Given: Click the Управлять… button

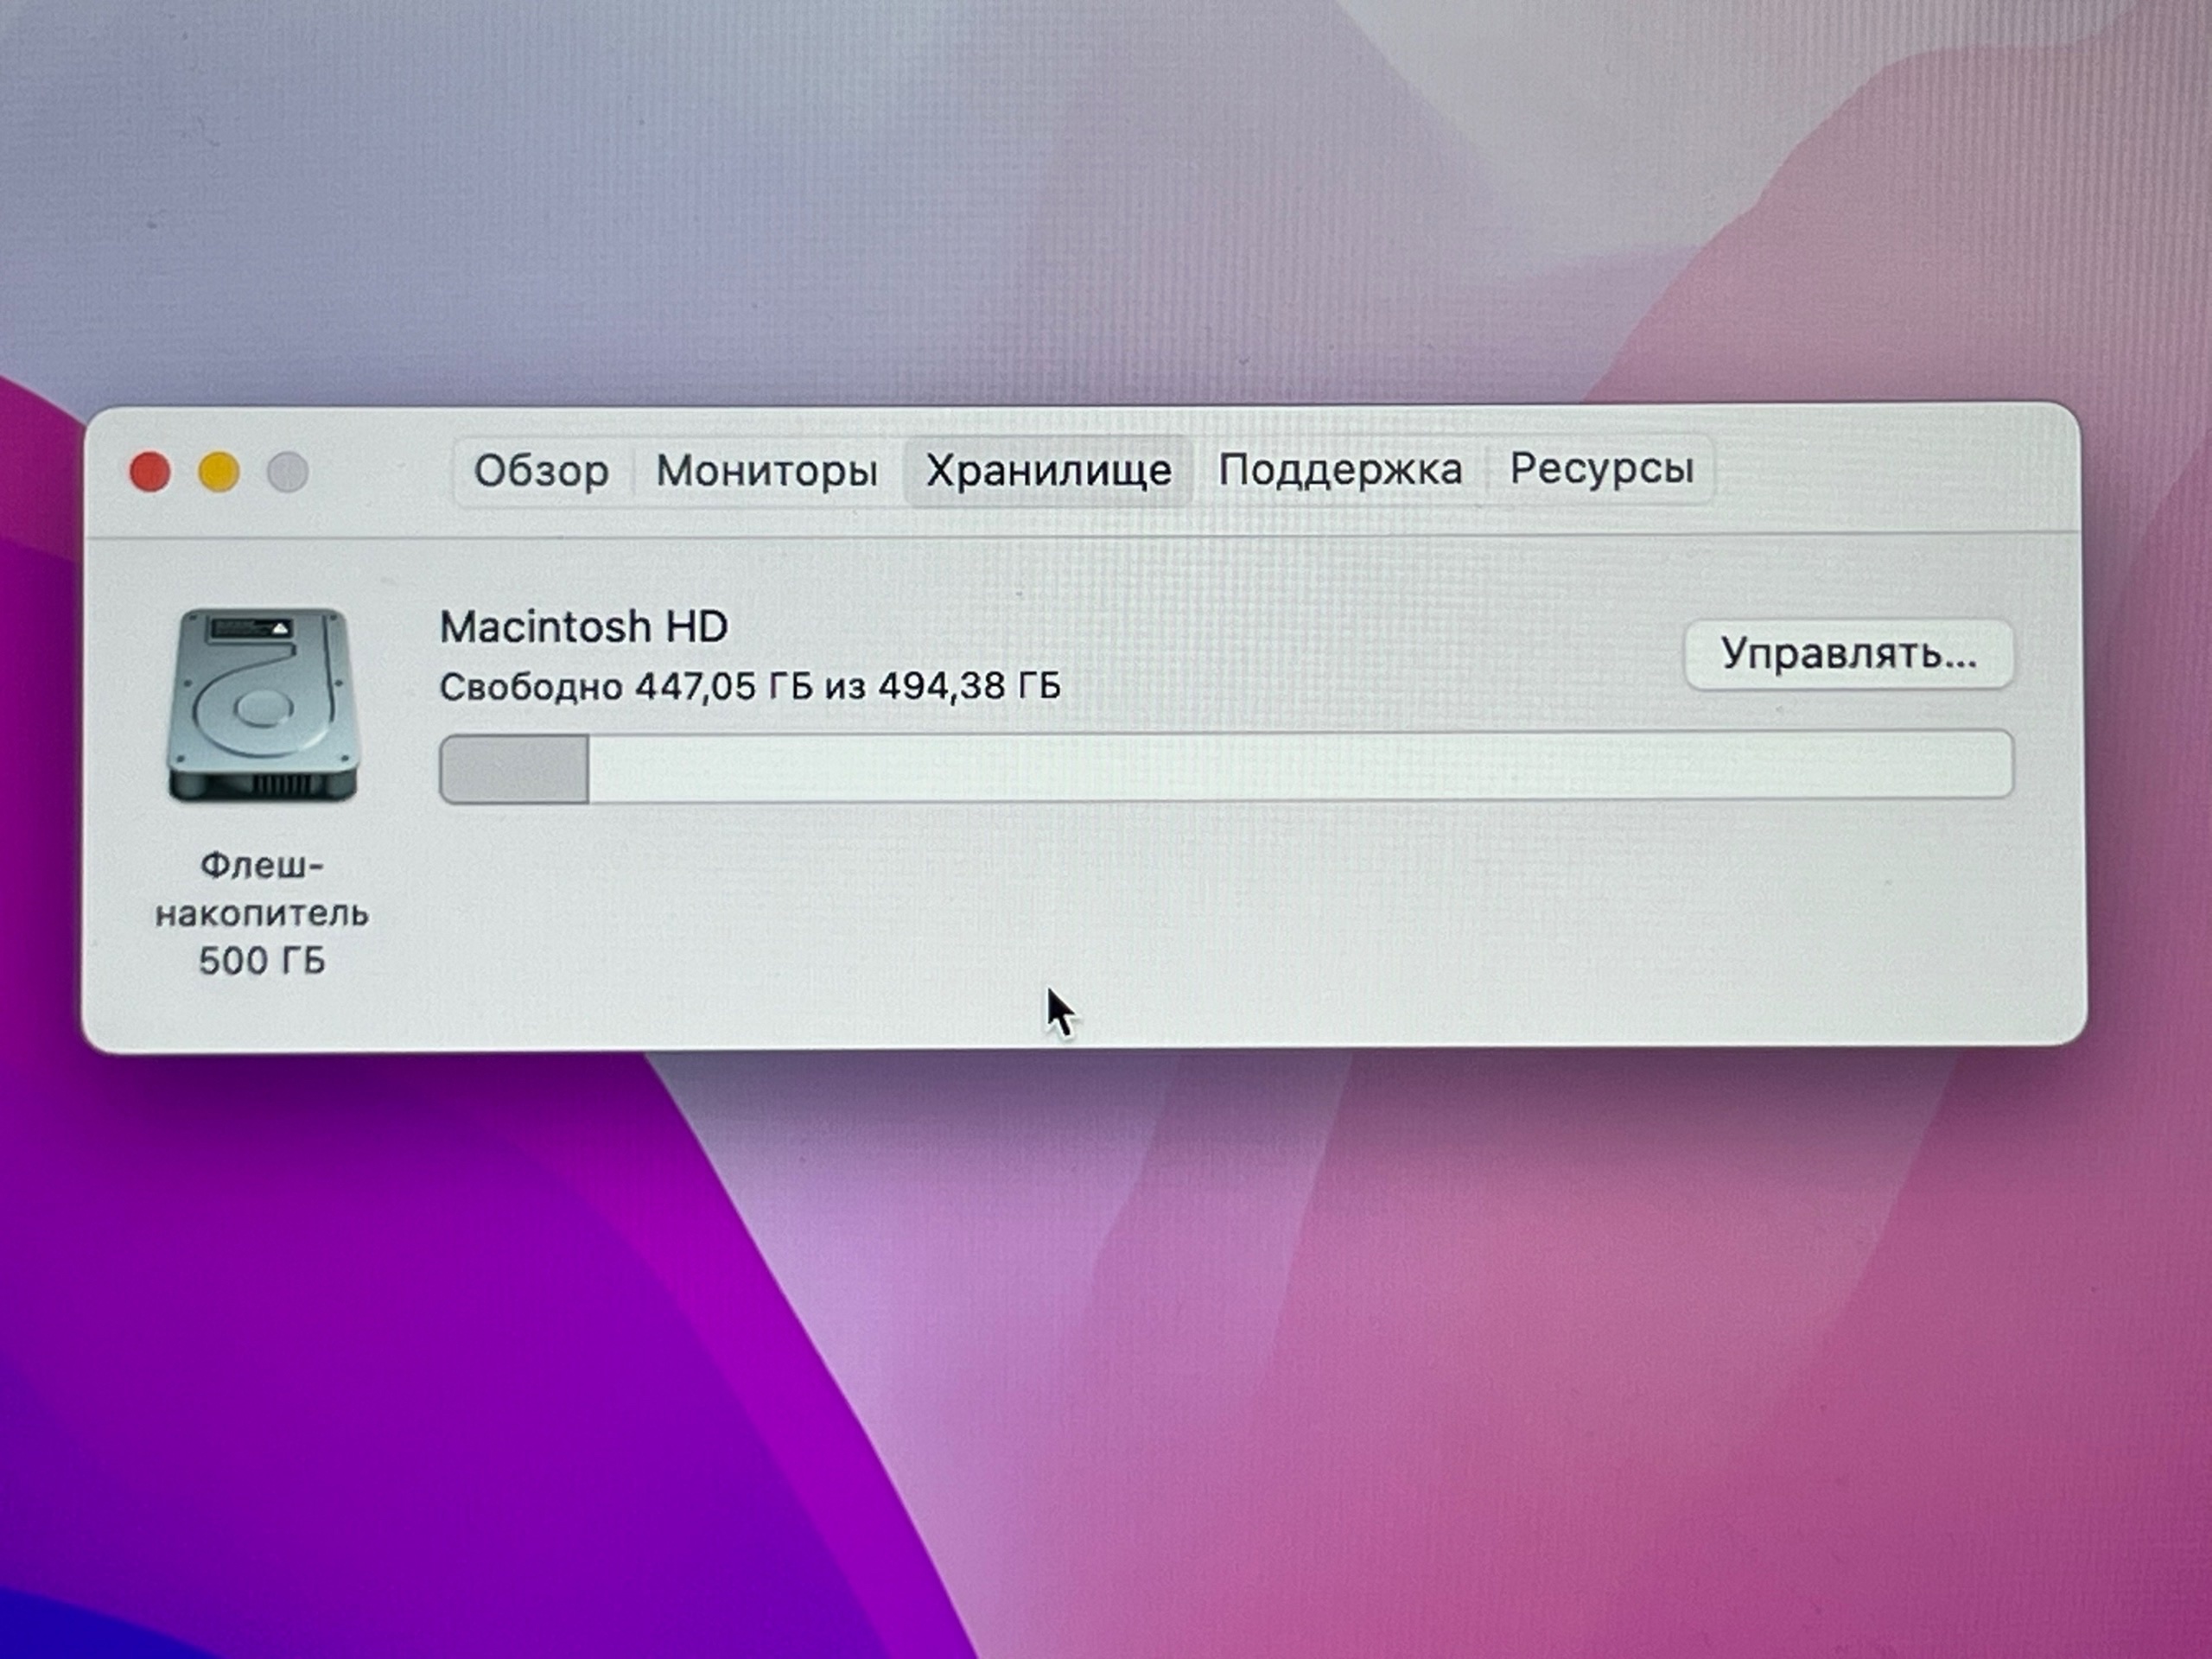Looking at the screenshot, I should [1848, 654].
